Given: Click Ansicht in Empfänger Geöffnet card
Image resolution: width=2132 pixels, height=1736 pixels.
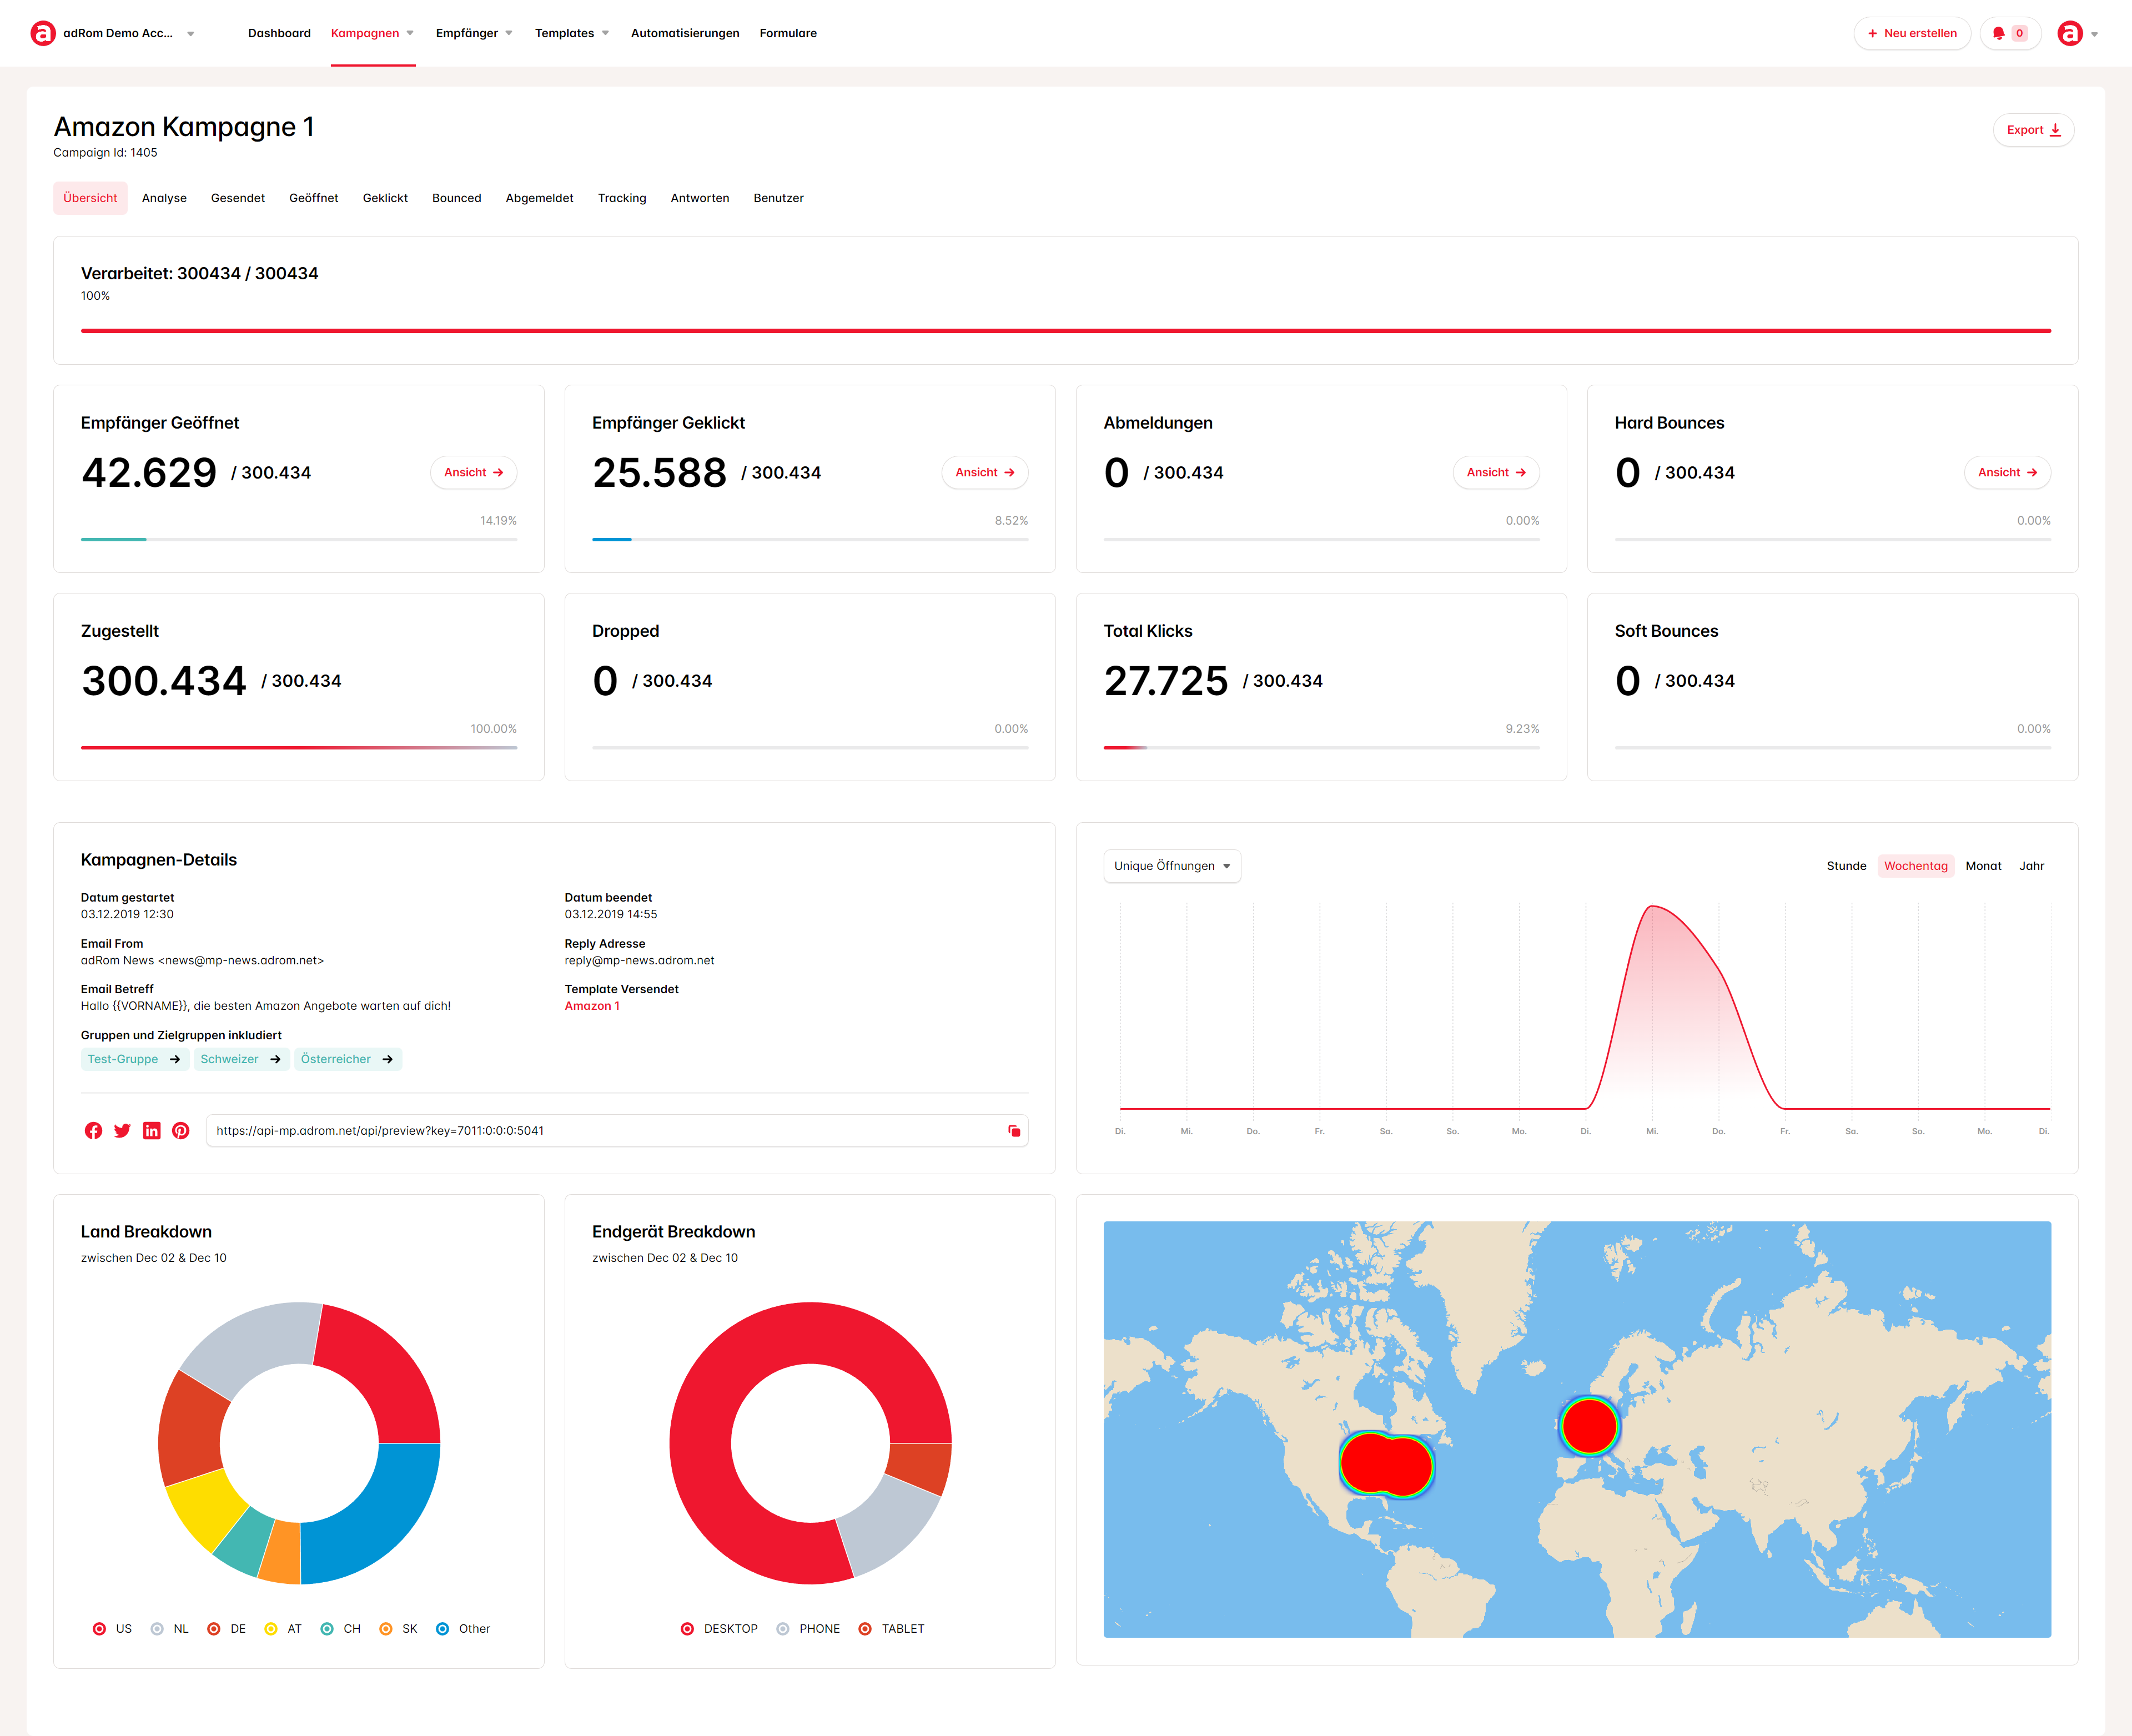Looking at the screenshot, I should click(473, 472).
